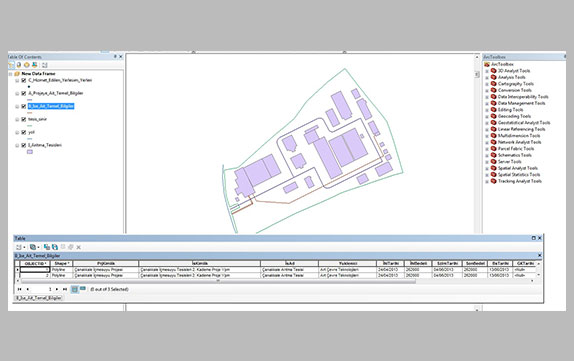Select List By Source icon

tap(19, 65)
